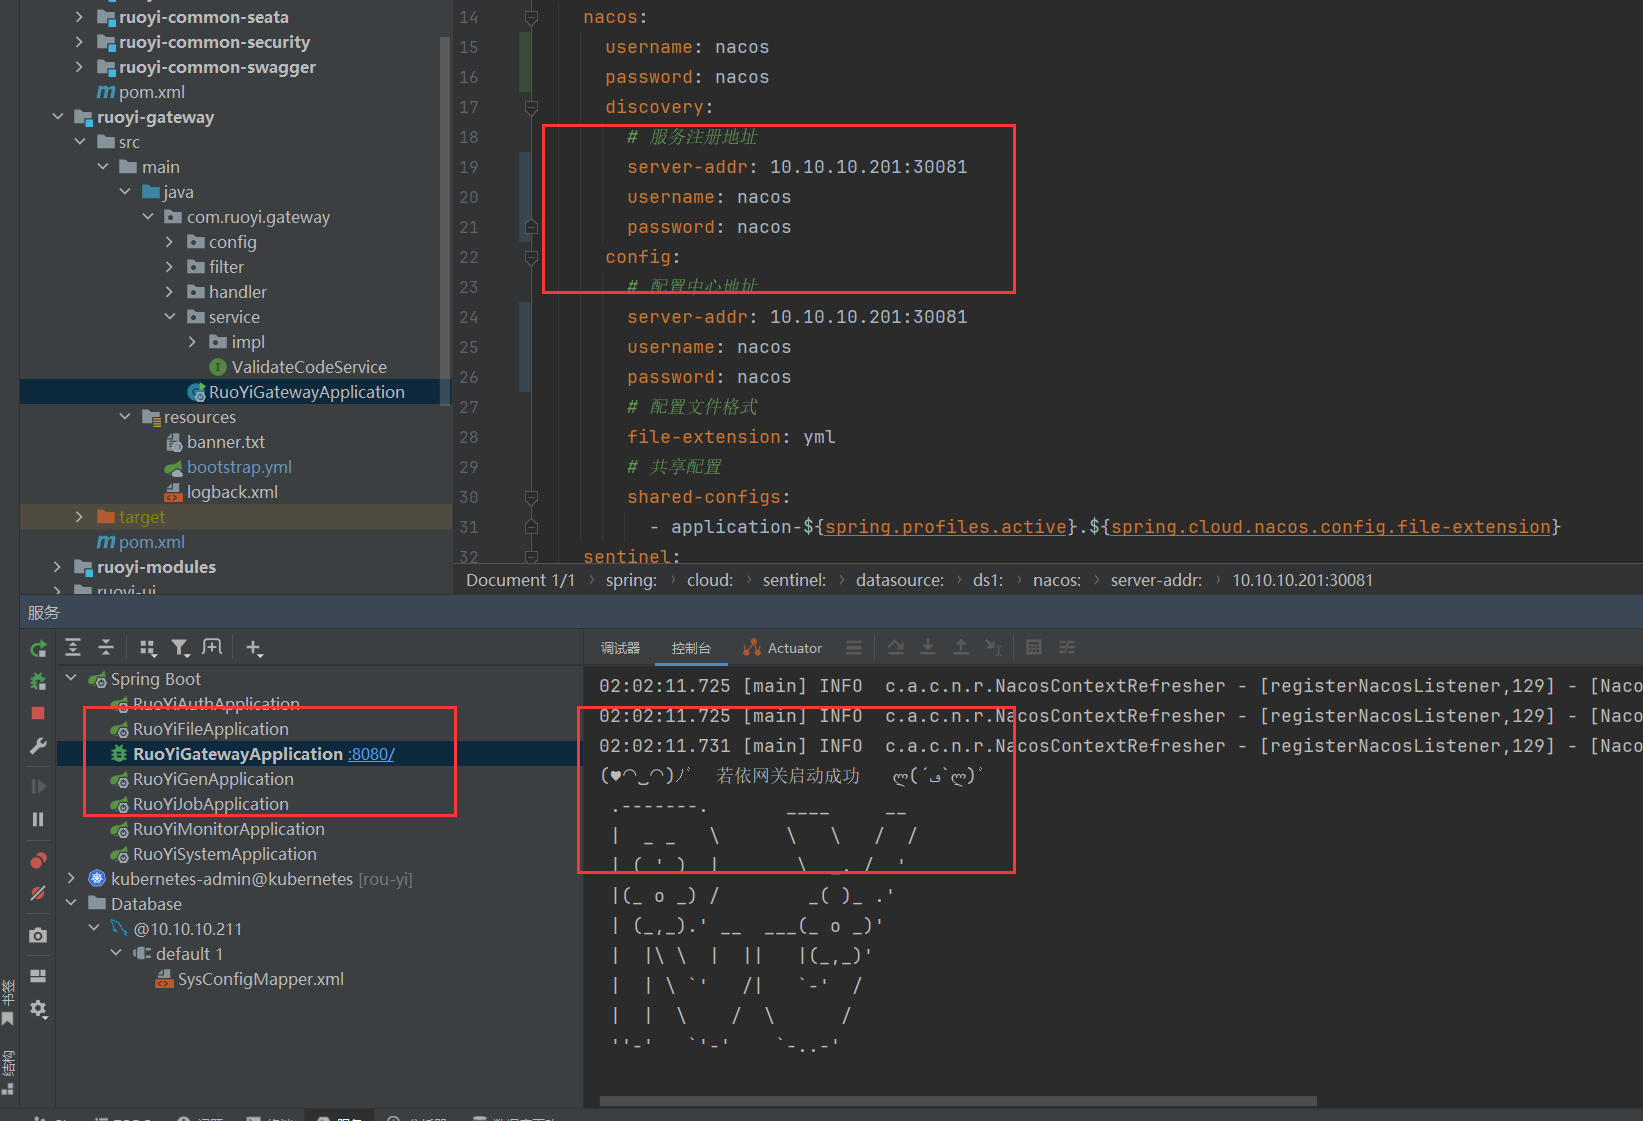Pause the program in services sidebar
The width and height of the screenshot is (1643, 1121).
tap(38, 819)
